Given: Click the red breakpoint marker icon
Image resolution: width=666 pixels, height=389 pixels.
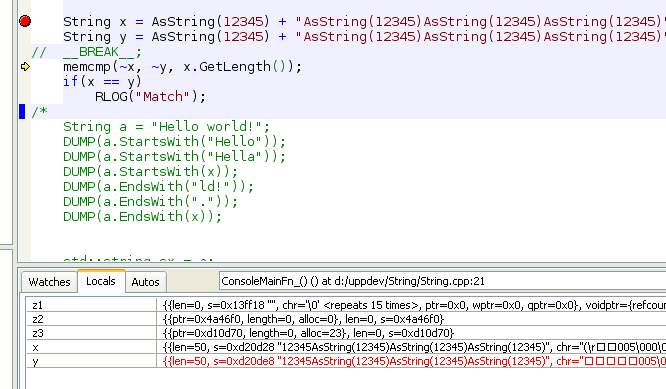Looking at the screenshot, I should point(25,21).
